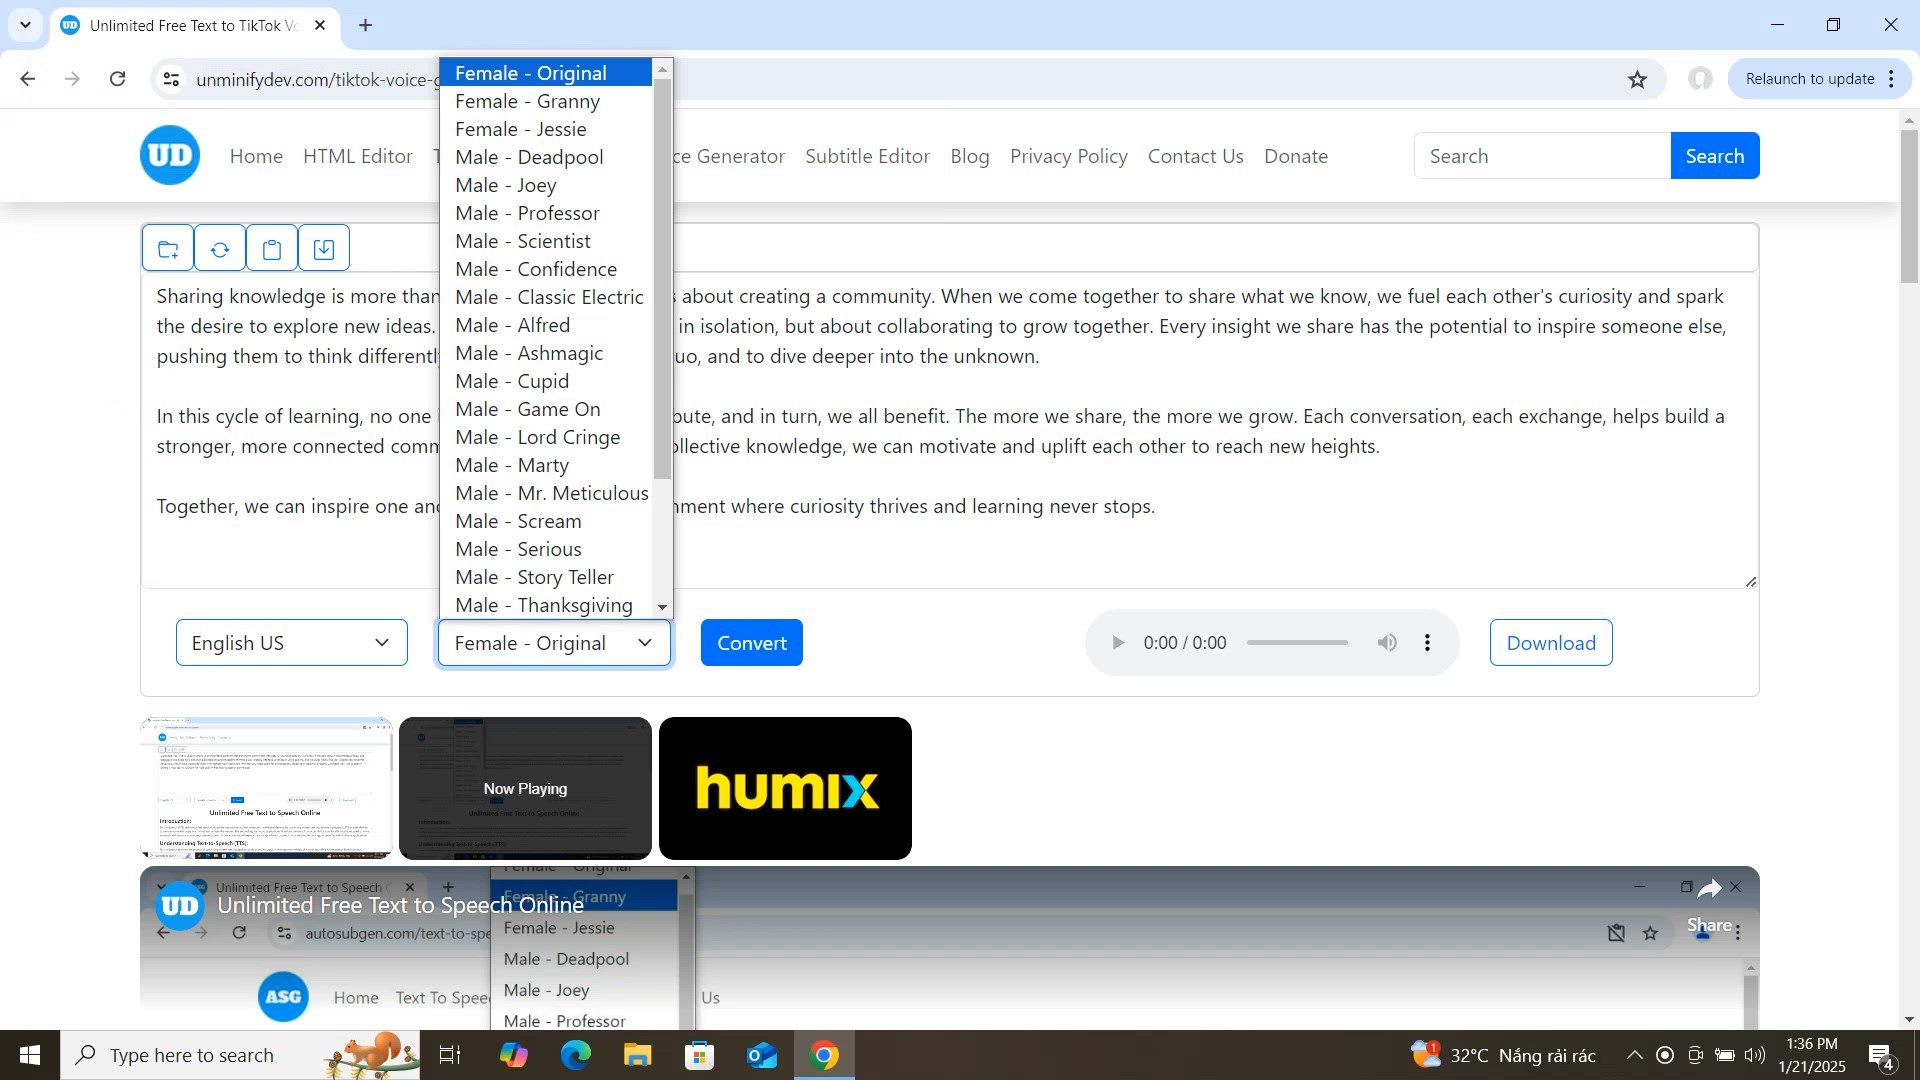The height and width of the screenshot is (1080, 1920).
Task: Open the Privacy Policy link
Action: point(1069,156)
